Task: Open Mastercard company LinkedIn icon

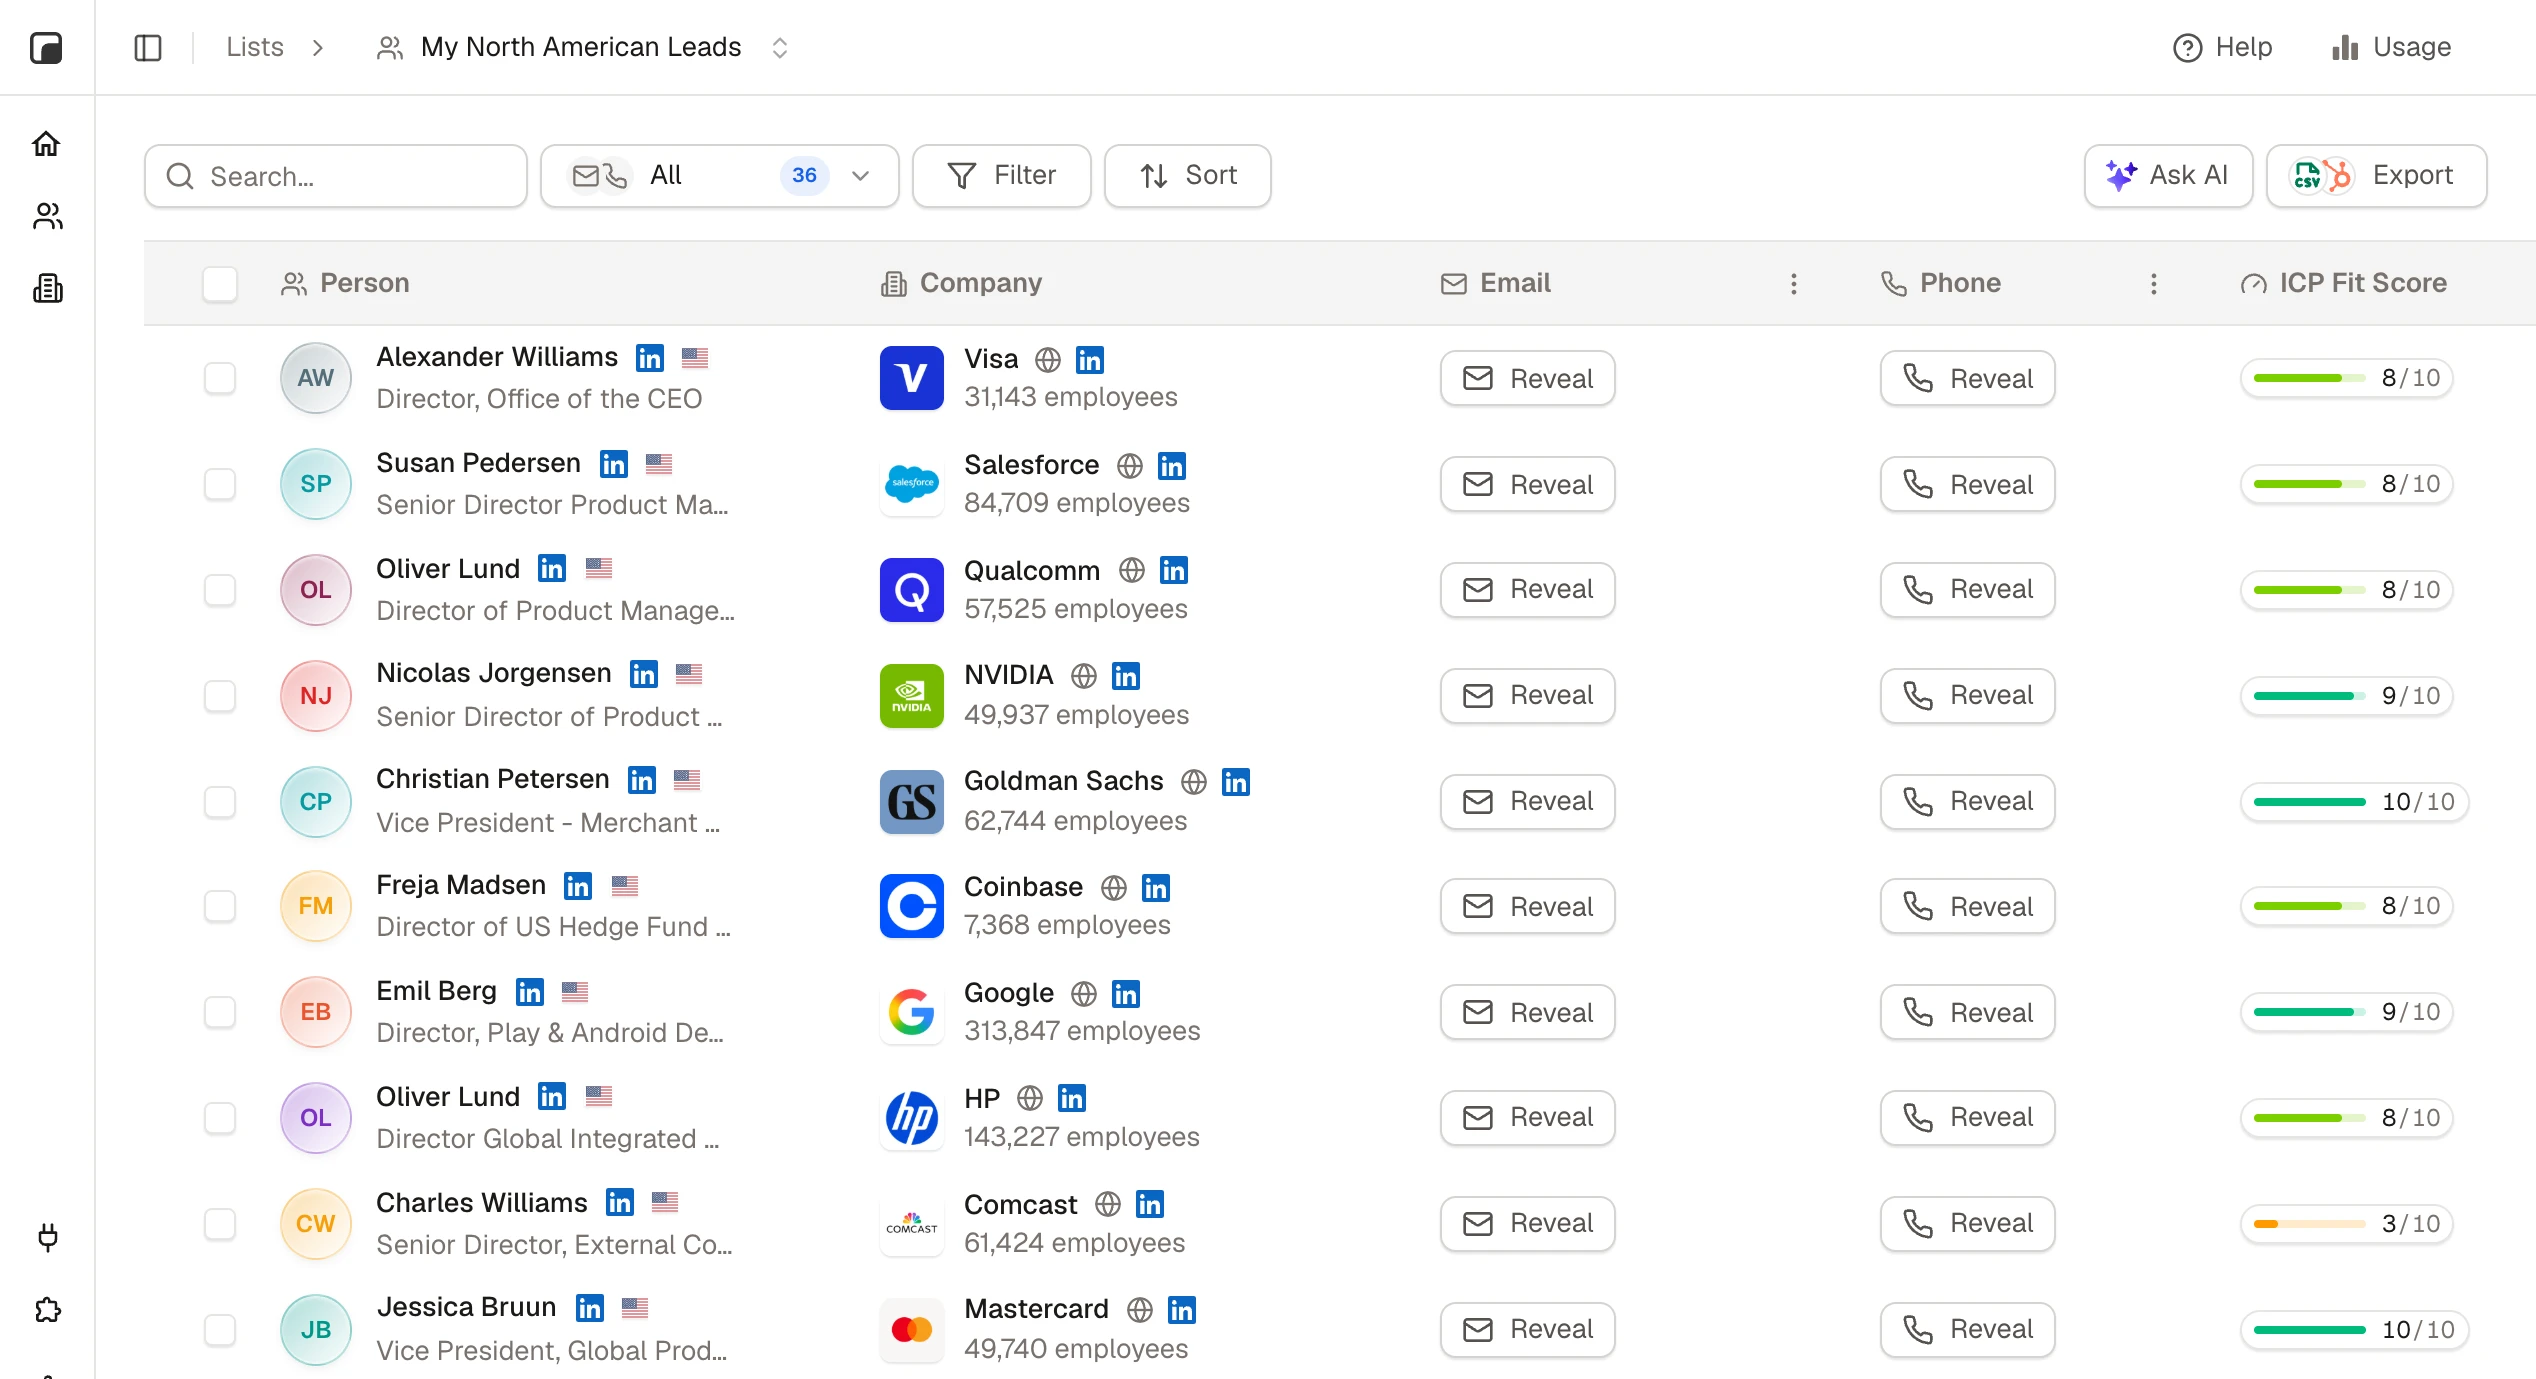Action: pyautogui.click(x=1182, y=1310)
